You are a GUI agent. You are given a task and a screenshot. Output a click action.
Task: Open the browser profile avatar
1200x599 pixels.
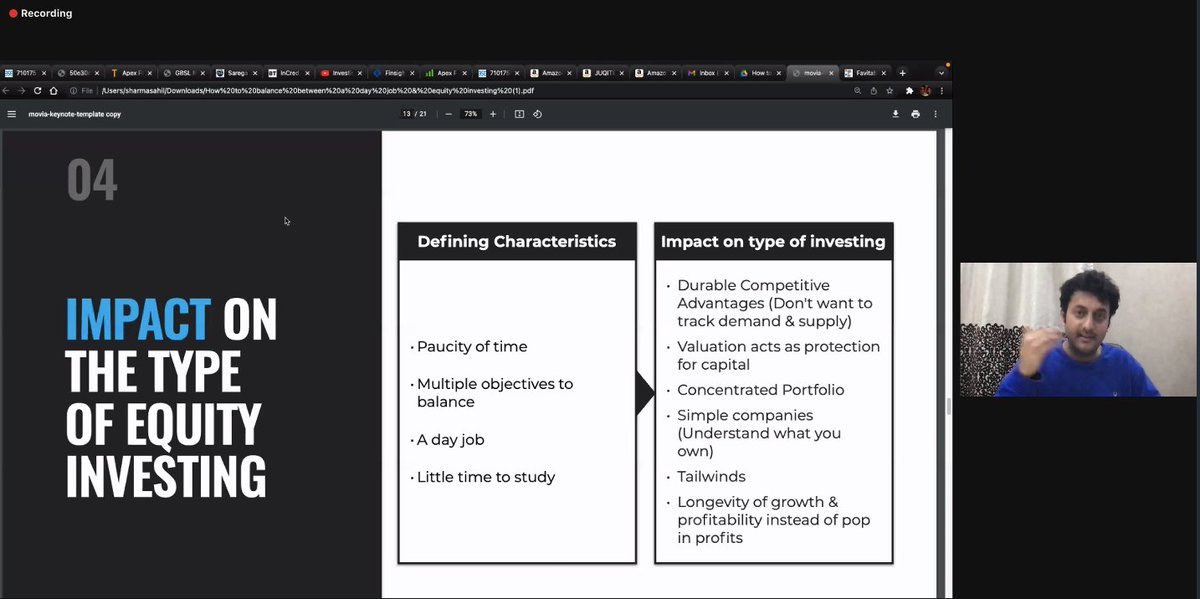(926, 90)
